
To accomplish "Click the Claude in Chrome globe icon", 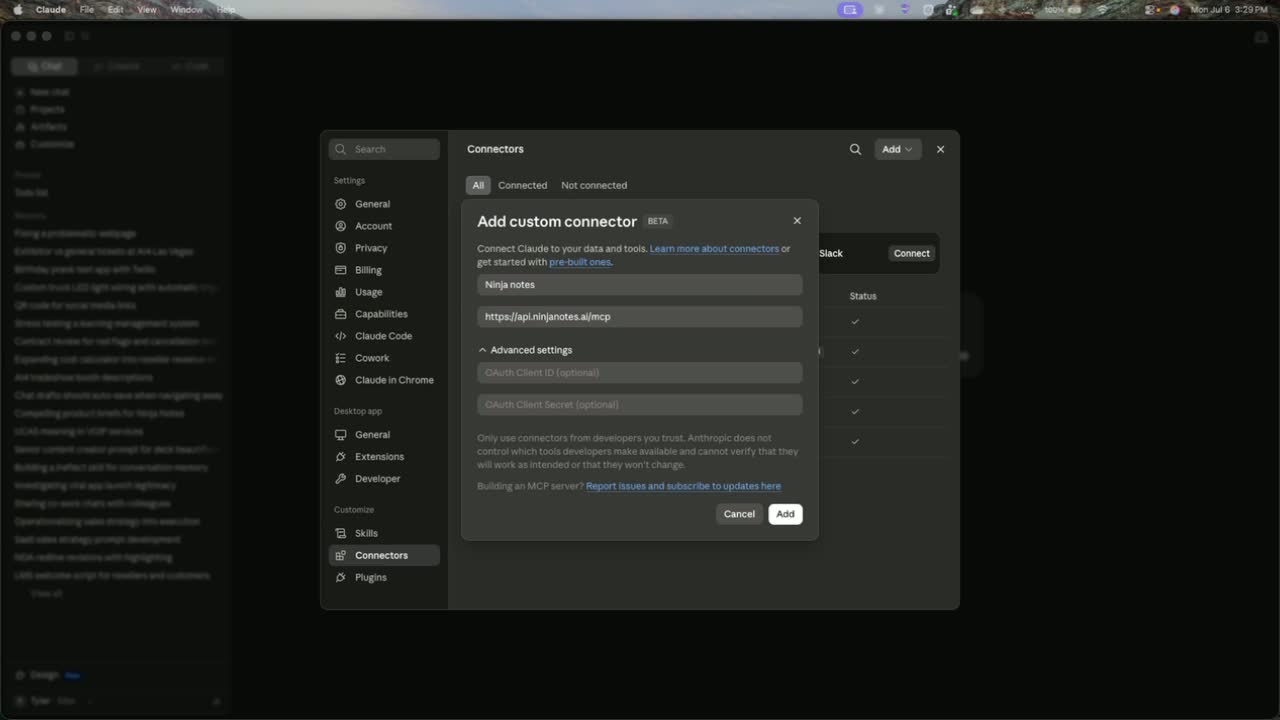I will click(x=341, y=380).
